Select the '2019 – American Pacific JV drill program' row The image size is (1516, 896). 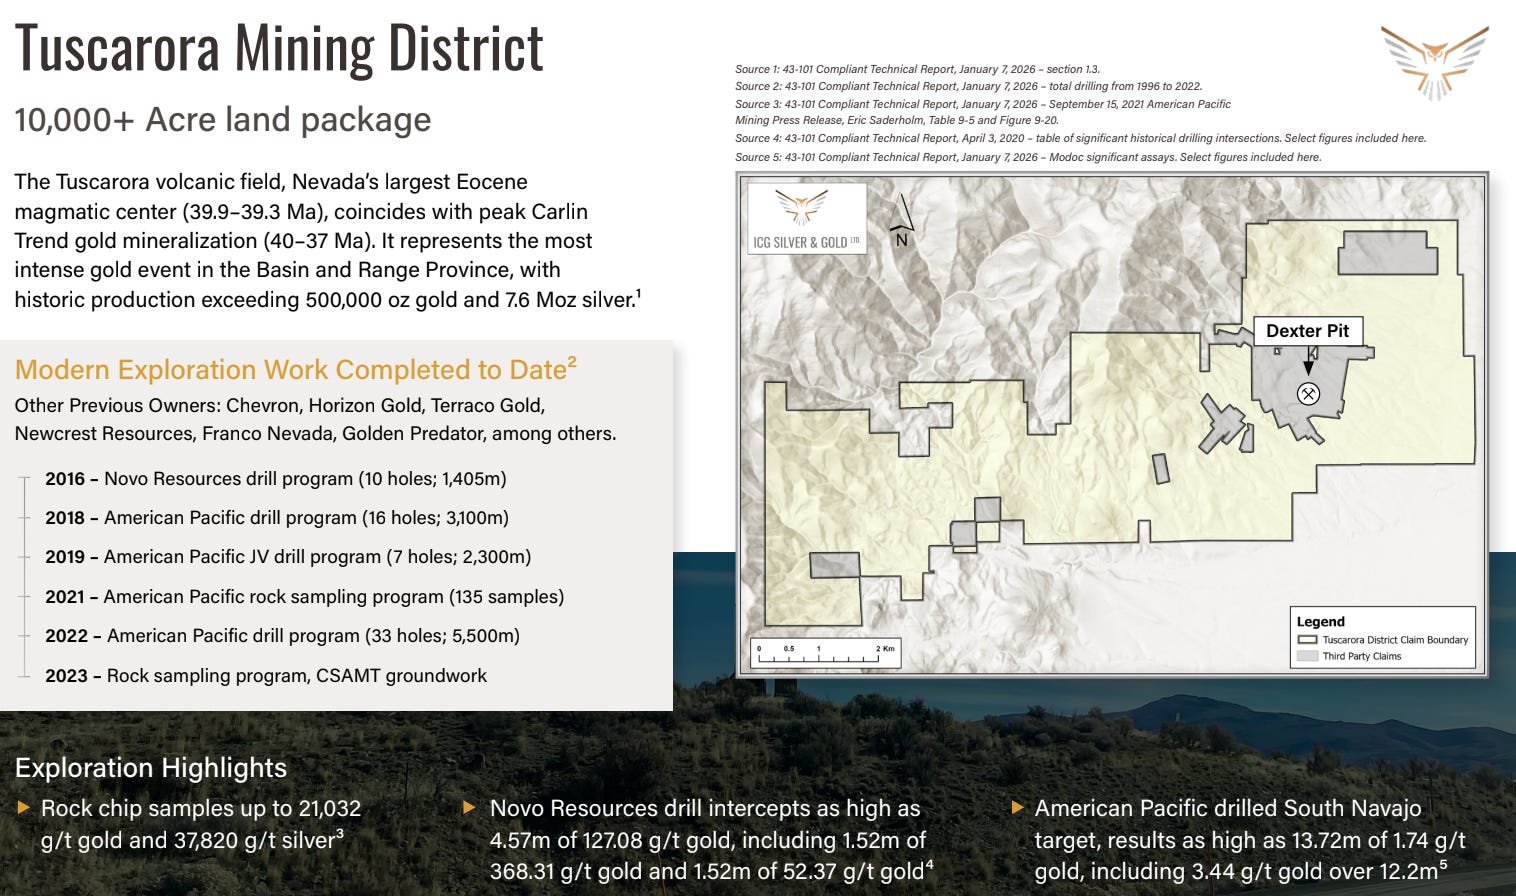click(x=288, y=557)
